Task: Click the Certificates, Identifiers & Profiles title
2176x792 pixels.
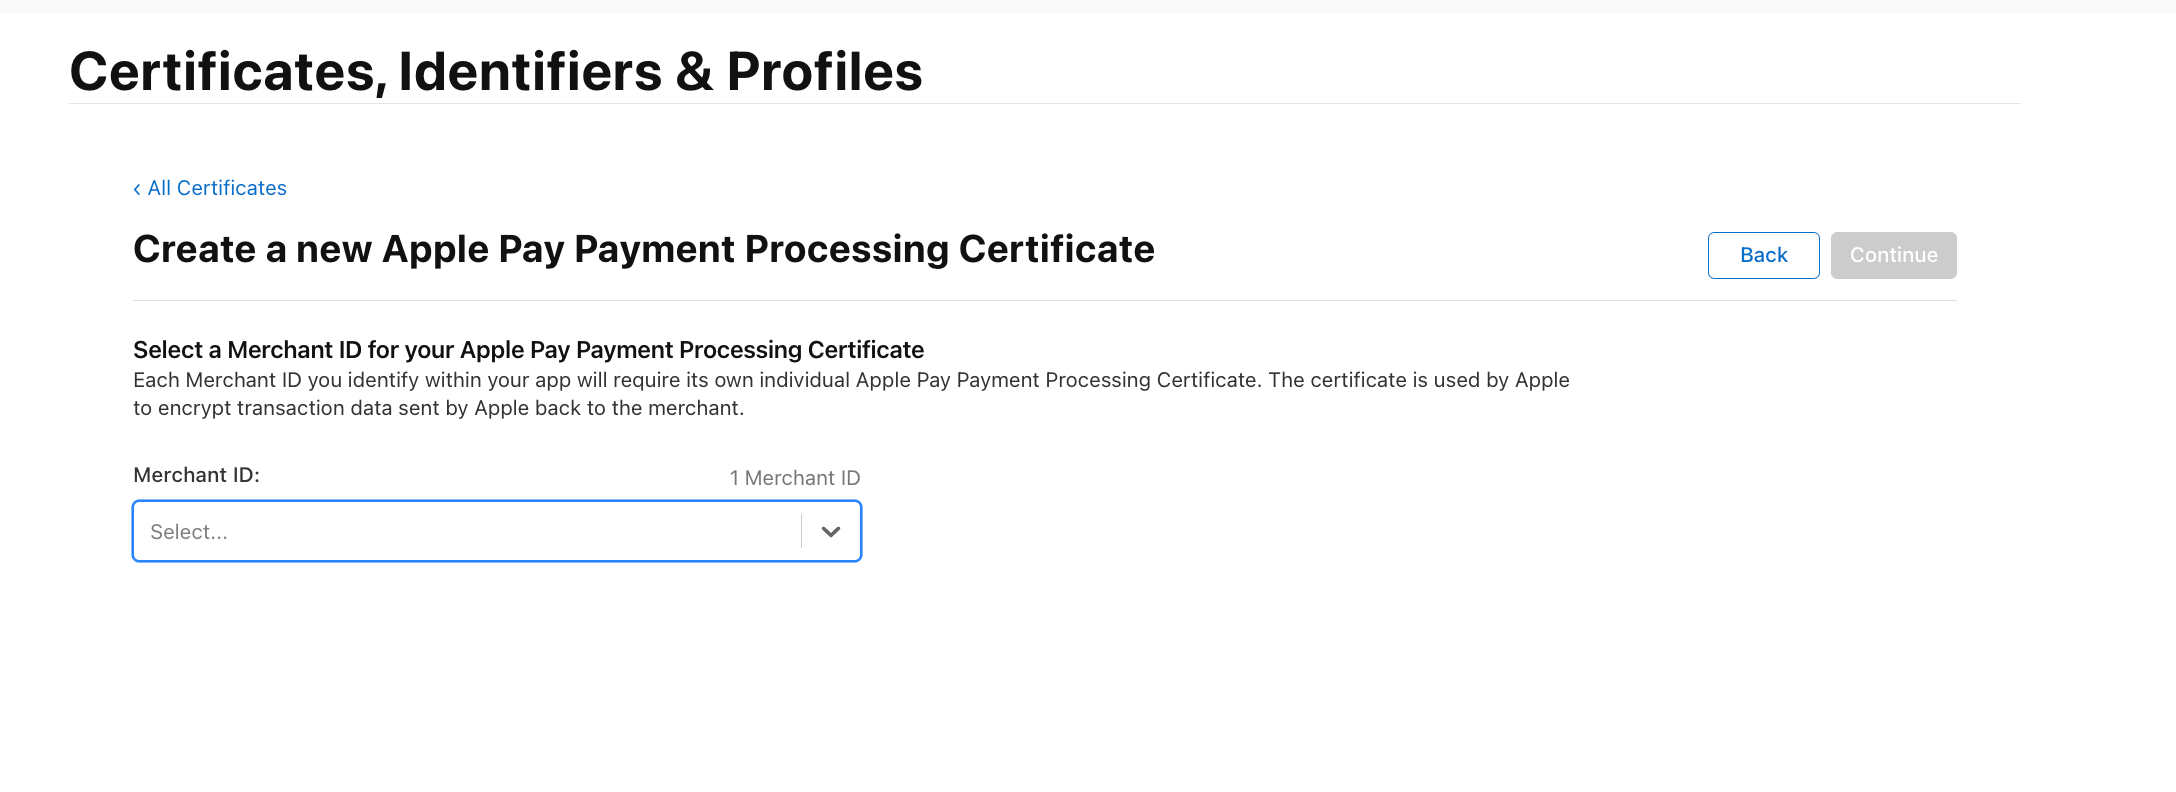Action: [496, 72]
